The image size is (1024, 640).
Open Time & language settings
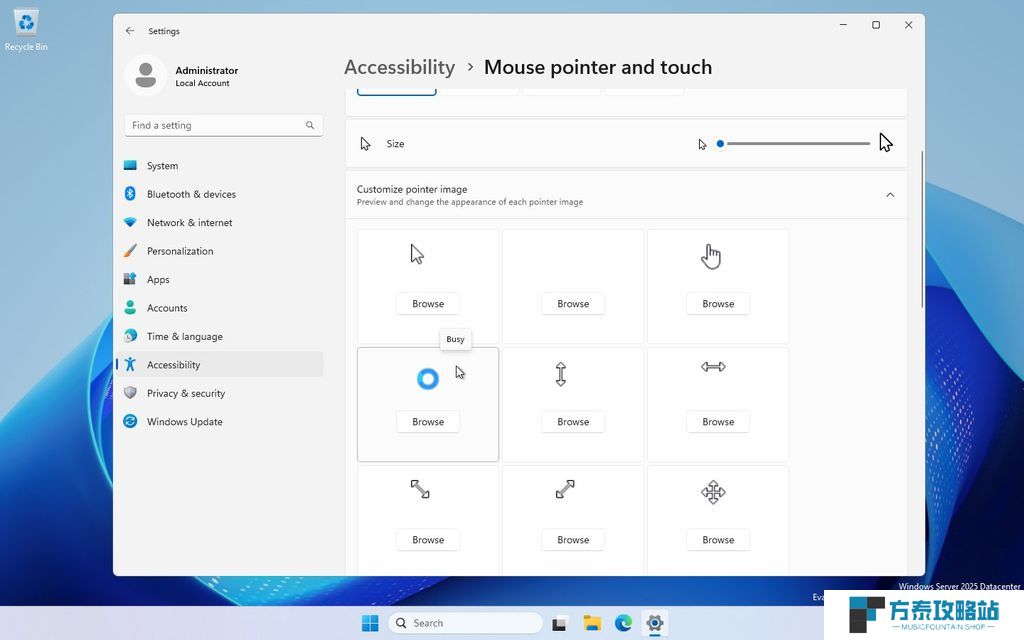pyautogui.click(x=220, y=336)
